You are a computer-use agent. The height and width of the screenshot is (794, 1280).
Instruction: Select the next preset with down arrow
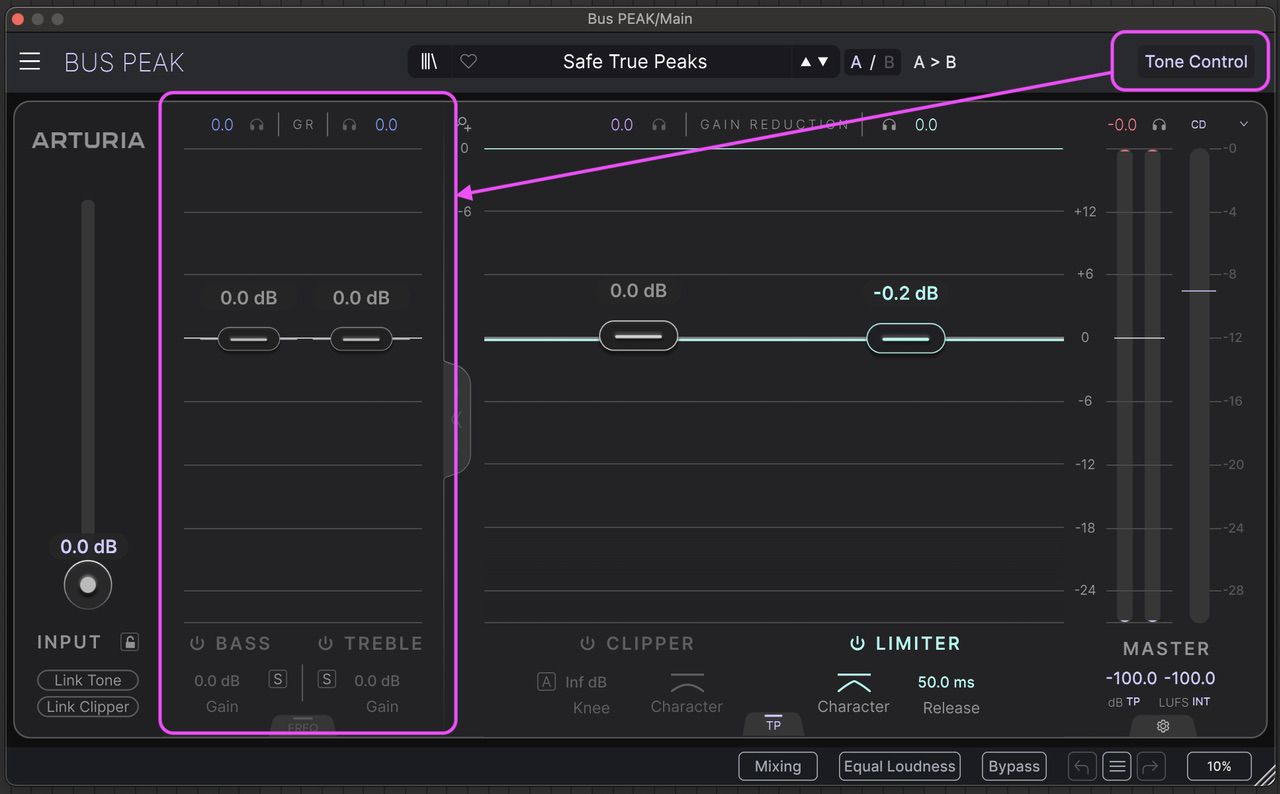coord(823,62)
